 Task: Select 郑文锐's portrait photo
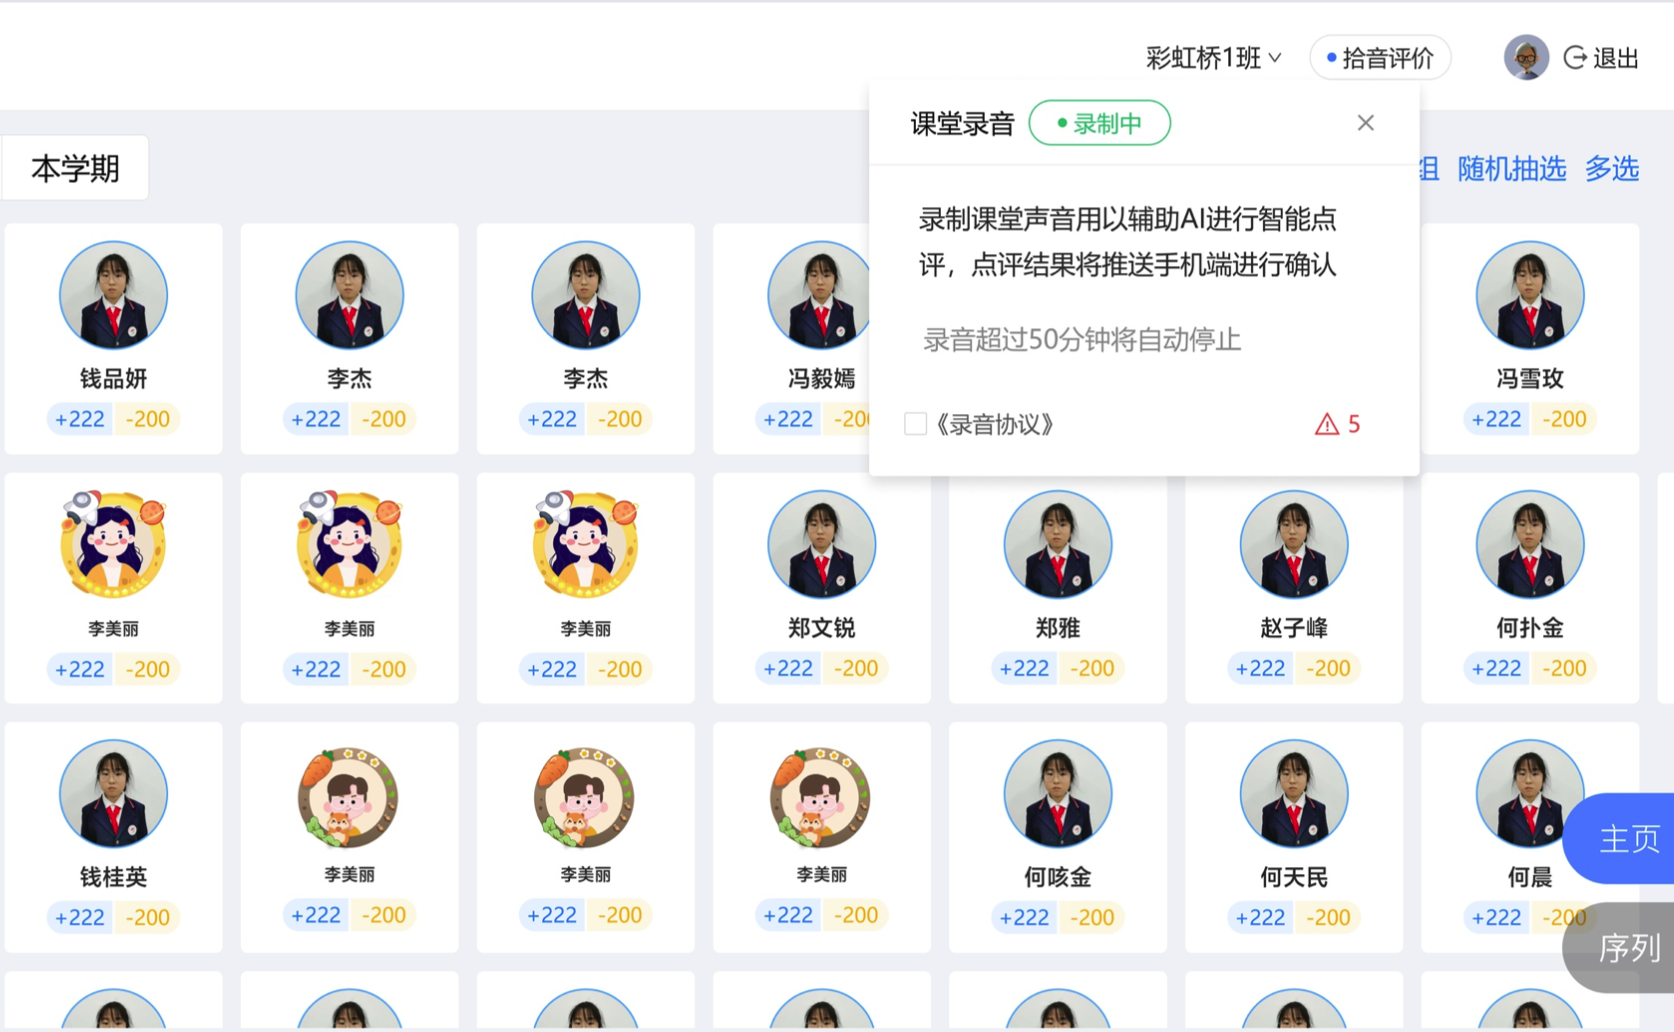click(821, 544)
